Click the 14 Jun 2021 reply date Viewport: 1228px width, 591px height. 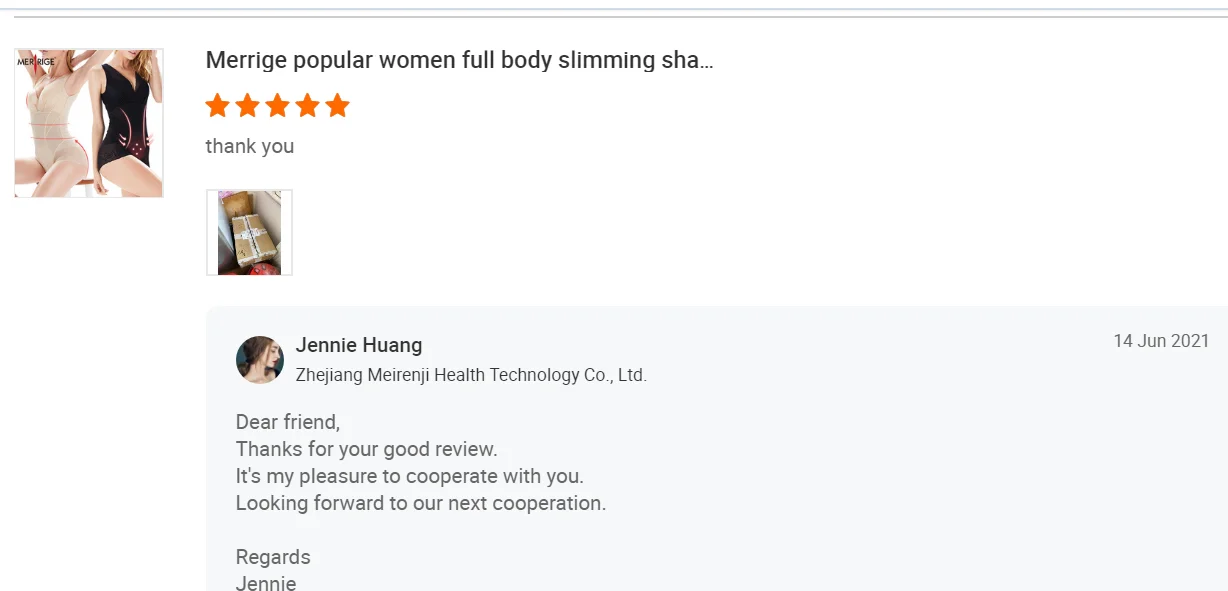point(1161,341)
